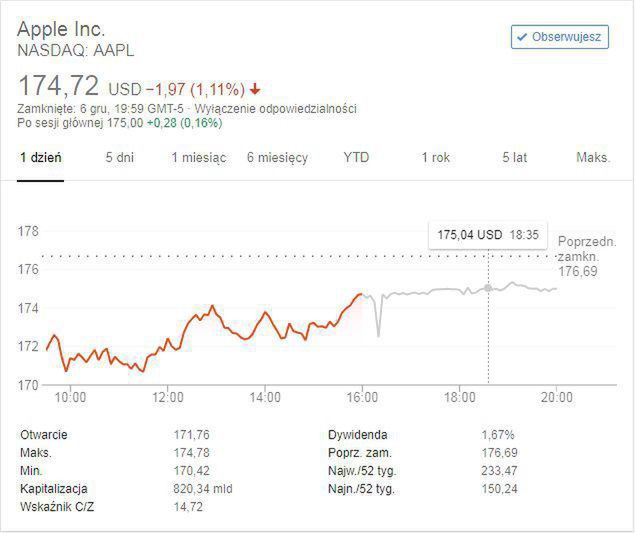The width and height of the screenshot is (635, 534).
Task: Click the 18:35 marker dot on chart
Action: point(488,288)
